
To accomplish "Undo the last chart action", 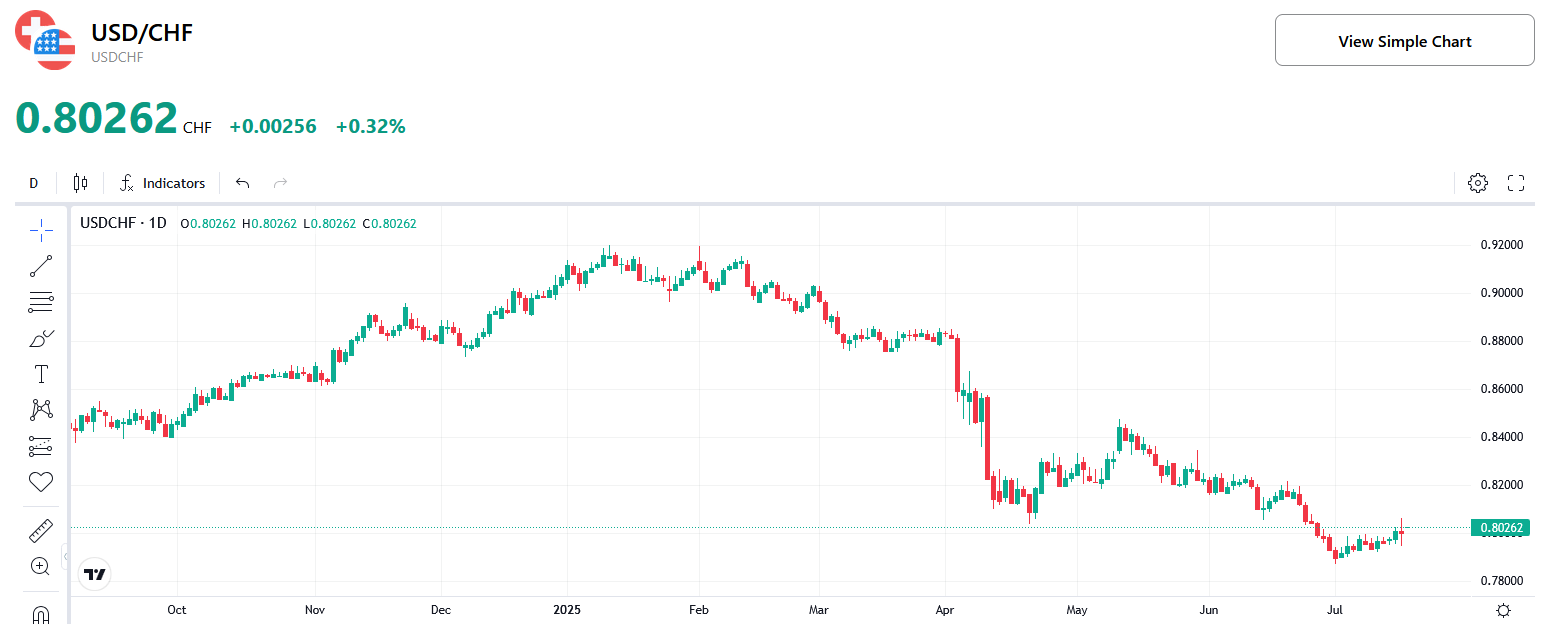I will coord(241,183).
